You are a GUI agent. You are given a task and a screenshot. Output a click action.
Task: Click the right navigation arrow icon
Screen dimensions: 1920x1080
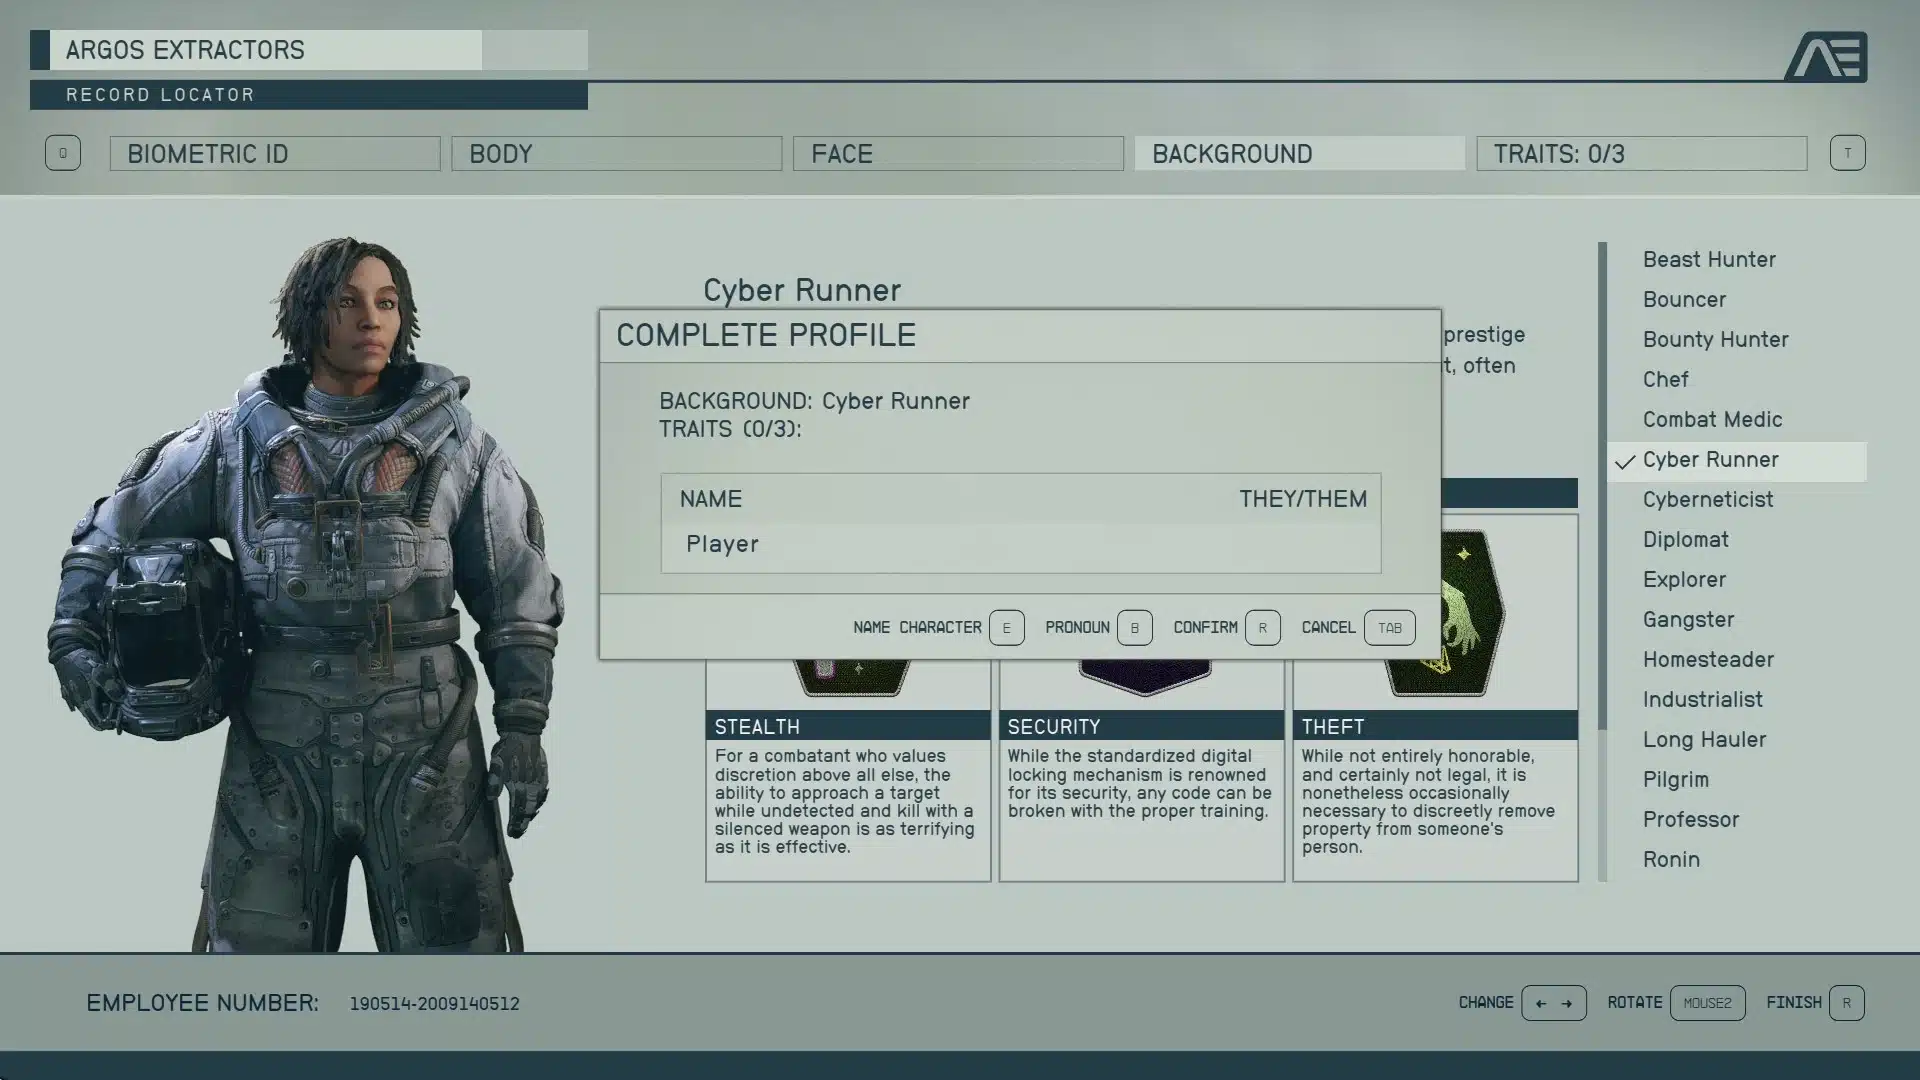tap(1567, 1004)
